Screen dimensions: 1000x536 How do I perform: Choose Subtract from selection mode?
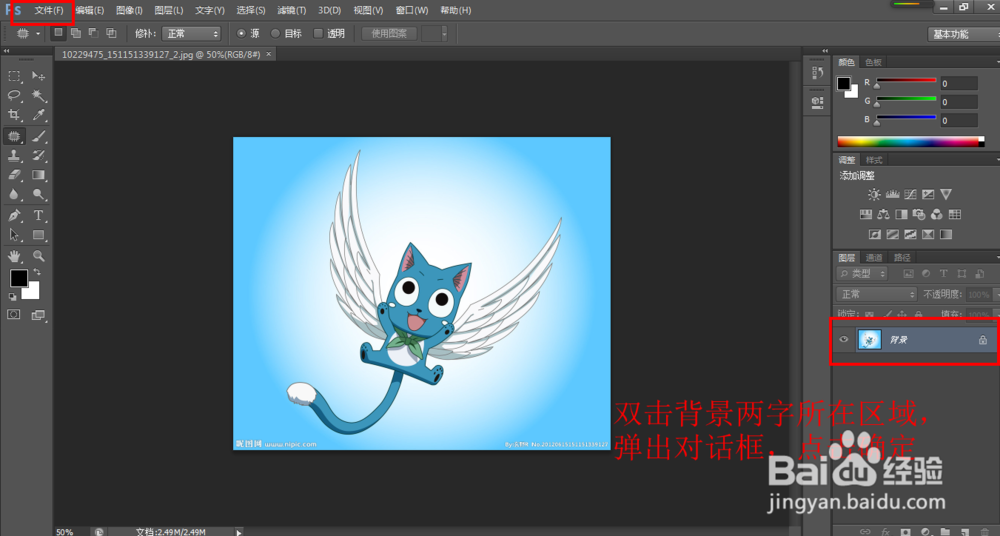(x=94, y=33)
